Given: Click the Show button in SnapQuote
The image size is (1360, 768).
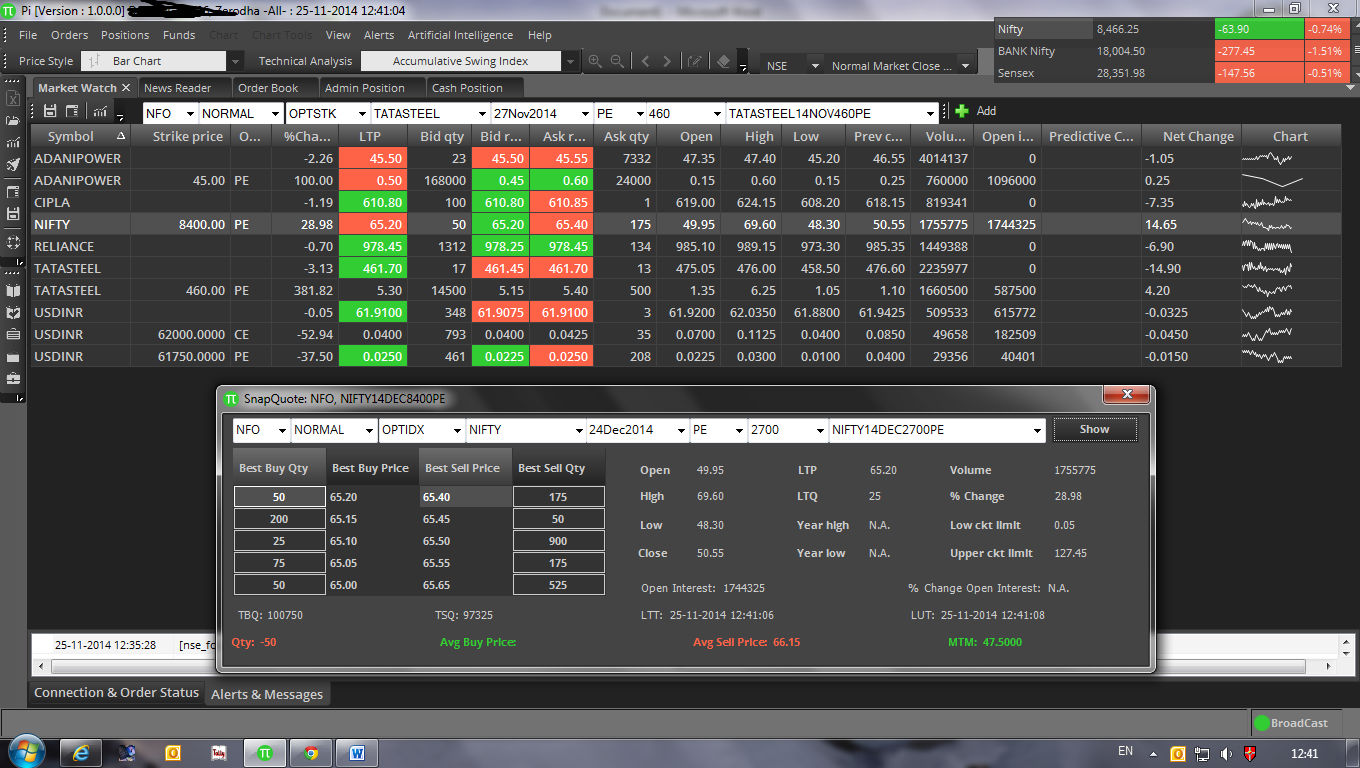Looking at the screenshot, I should [x=1094, y=429].
